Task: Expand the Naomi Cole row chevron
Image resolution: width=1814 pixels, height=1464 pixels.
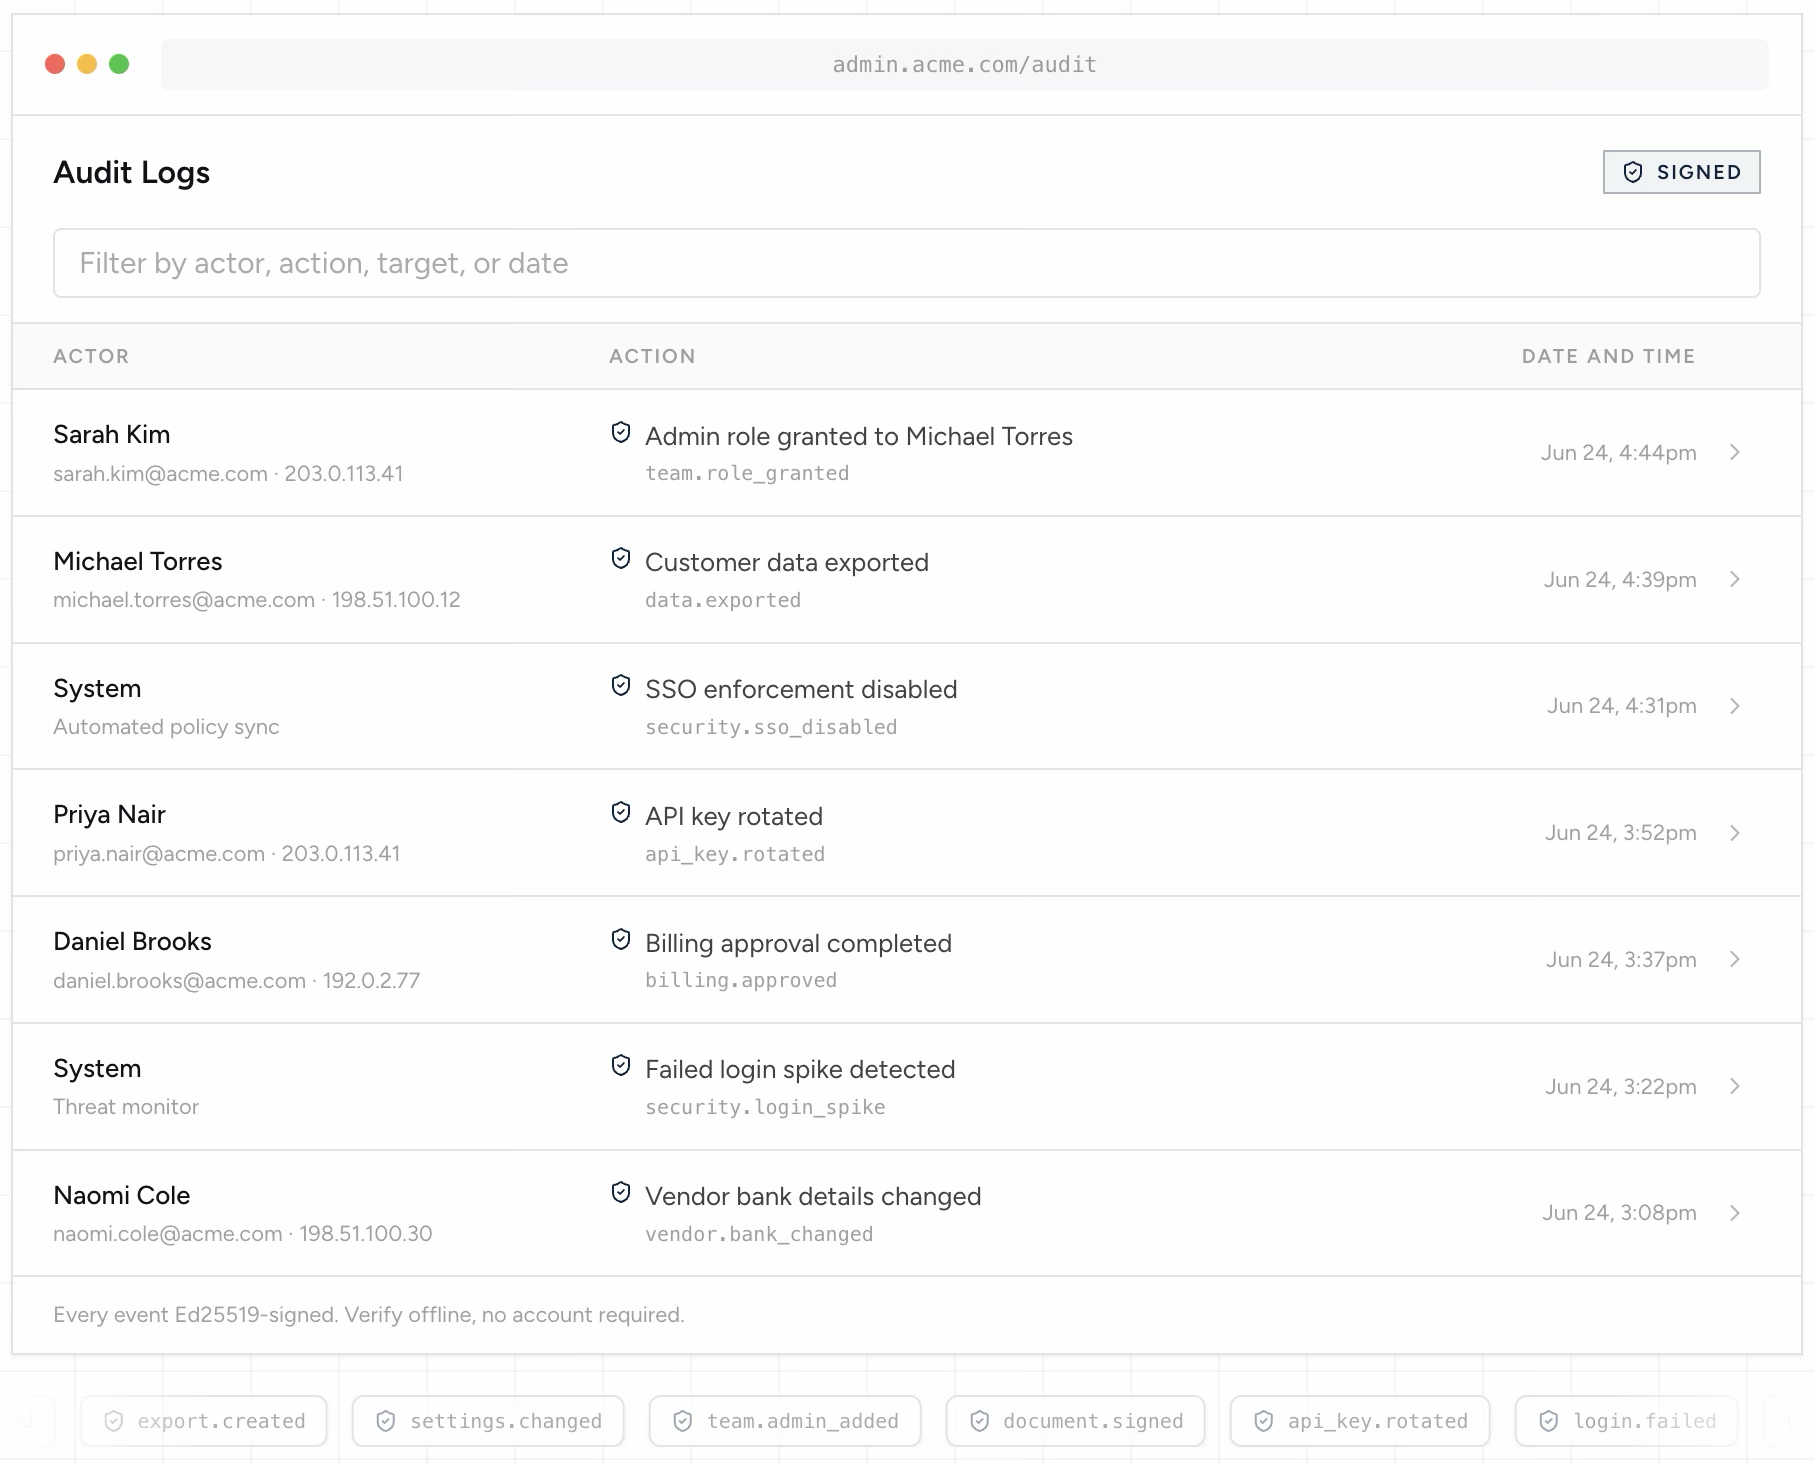Action: point(1735,1213)
